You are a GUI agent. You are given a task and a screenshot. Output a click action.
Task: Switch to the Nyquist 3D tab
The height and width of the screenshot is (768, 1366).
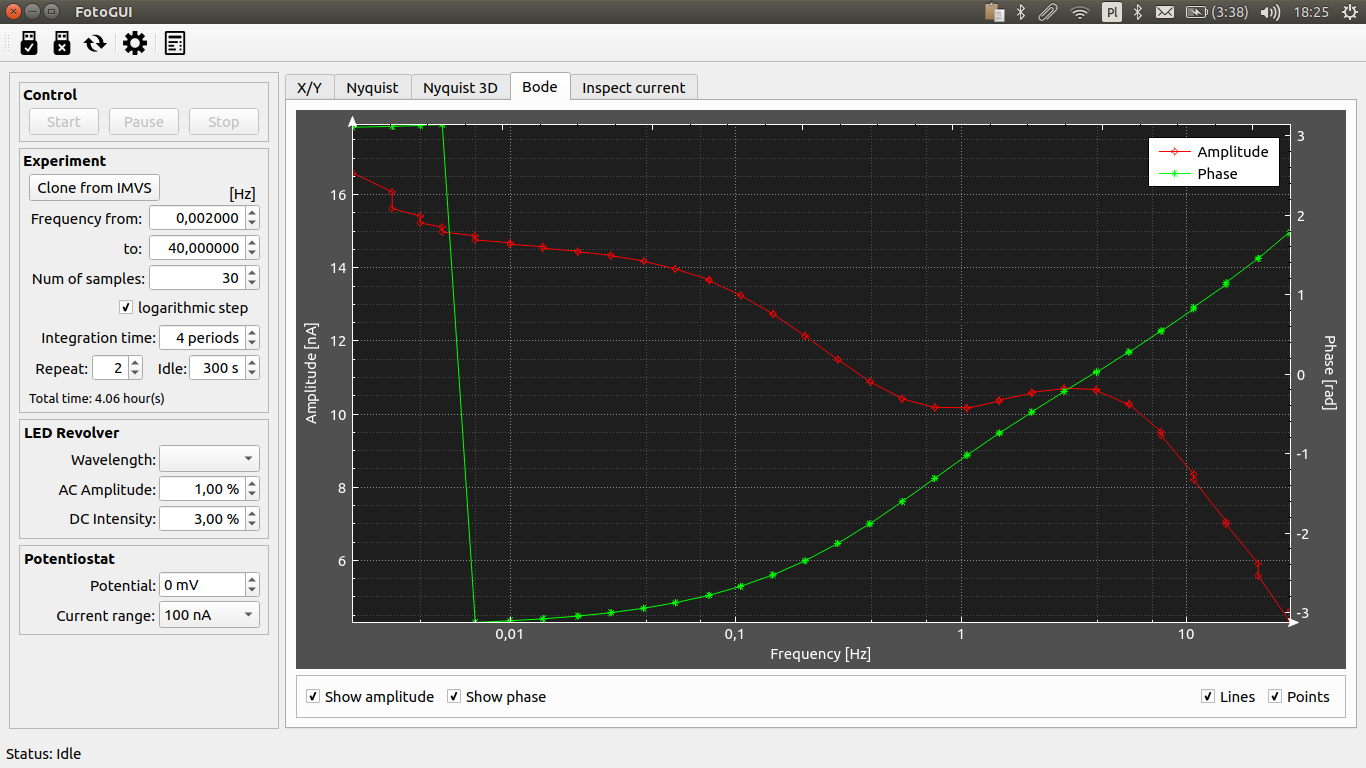click(x=460, y=87)
